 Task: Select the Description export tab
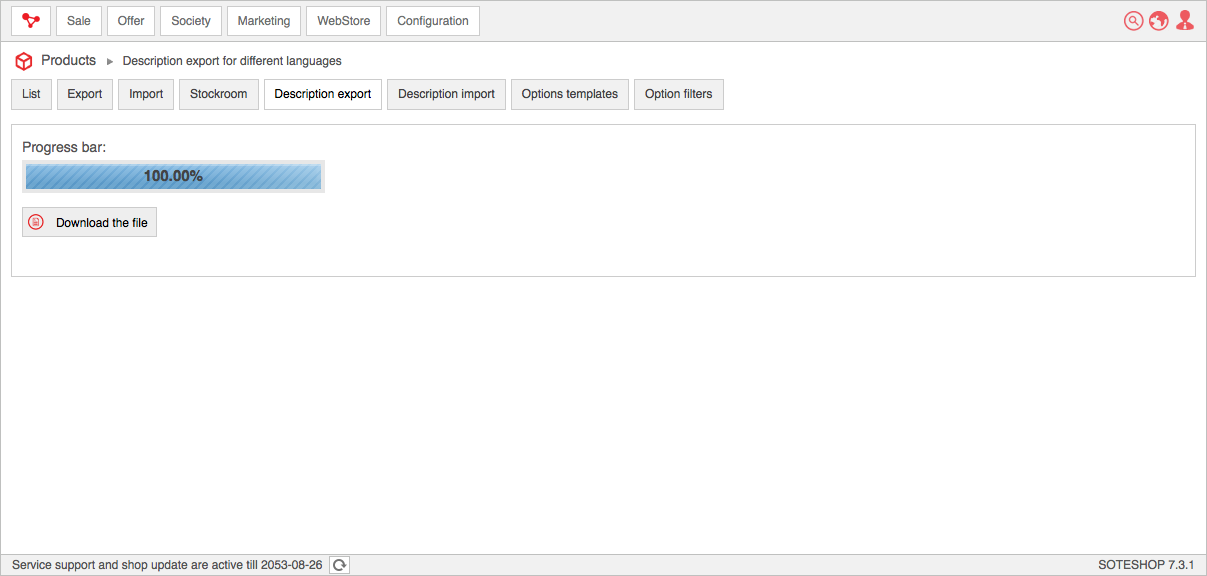click(323, 94)
